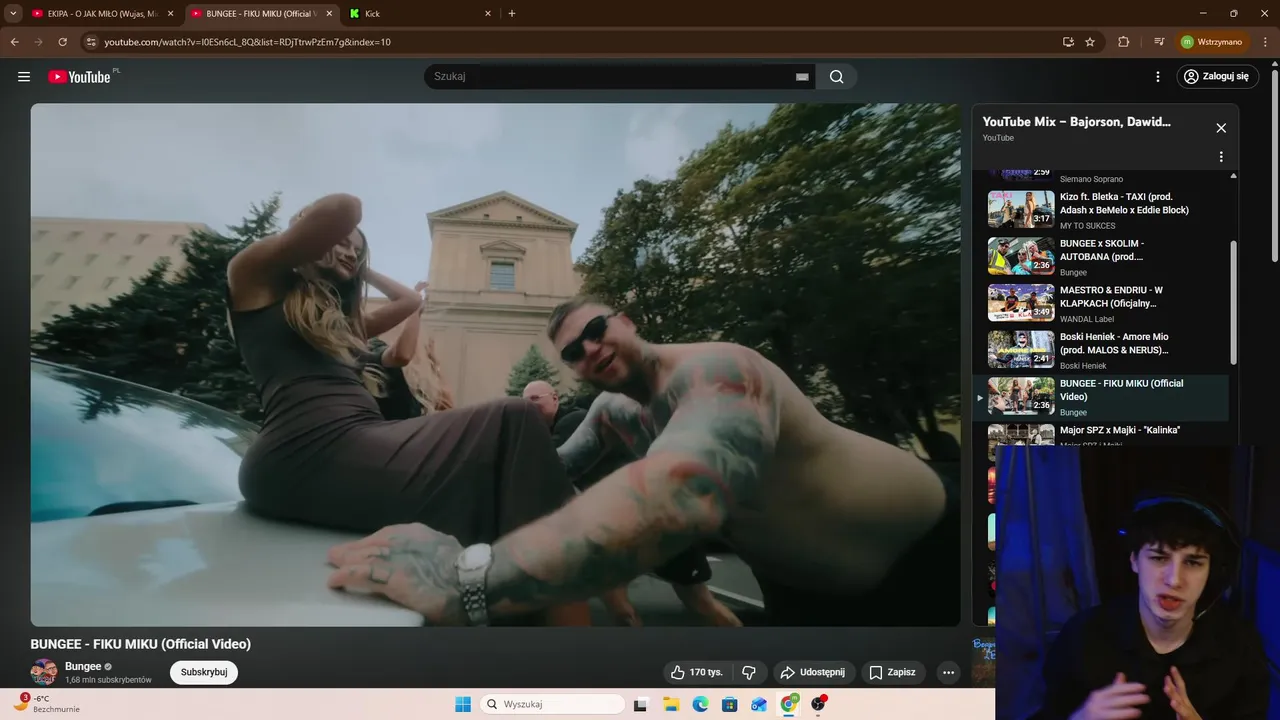The image size is (1280, 720).
Task: Reload the page
Action: 63,42
